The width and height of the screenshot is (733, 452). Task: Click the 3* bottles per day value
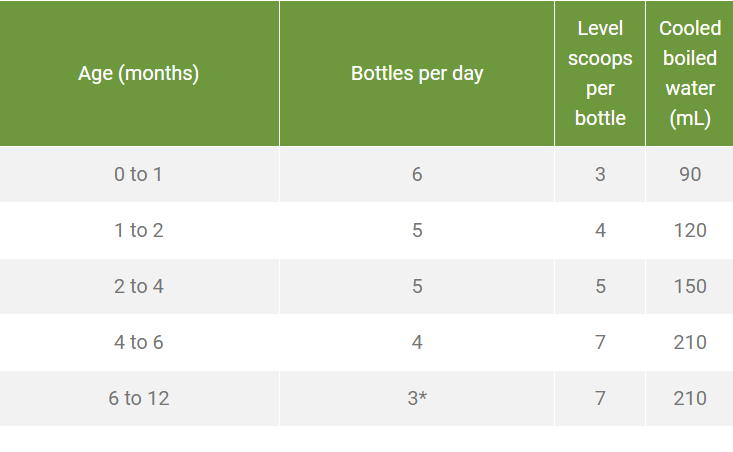[x=417, y=399]
